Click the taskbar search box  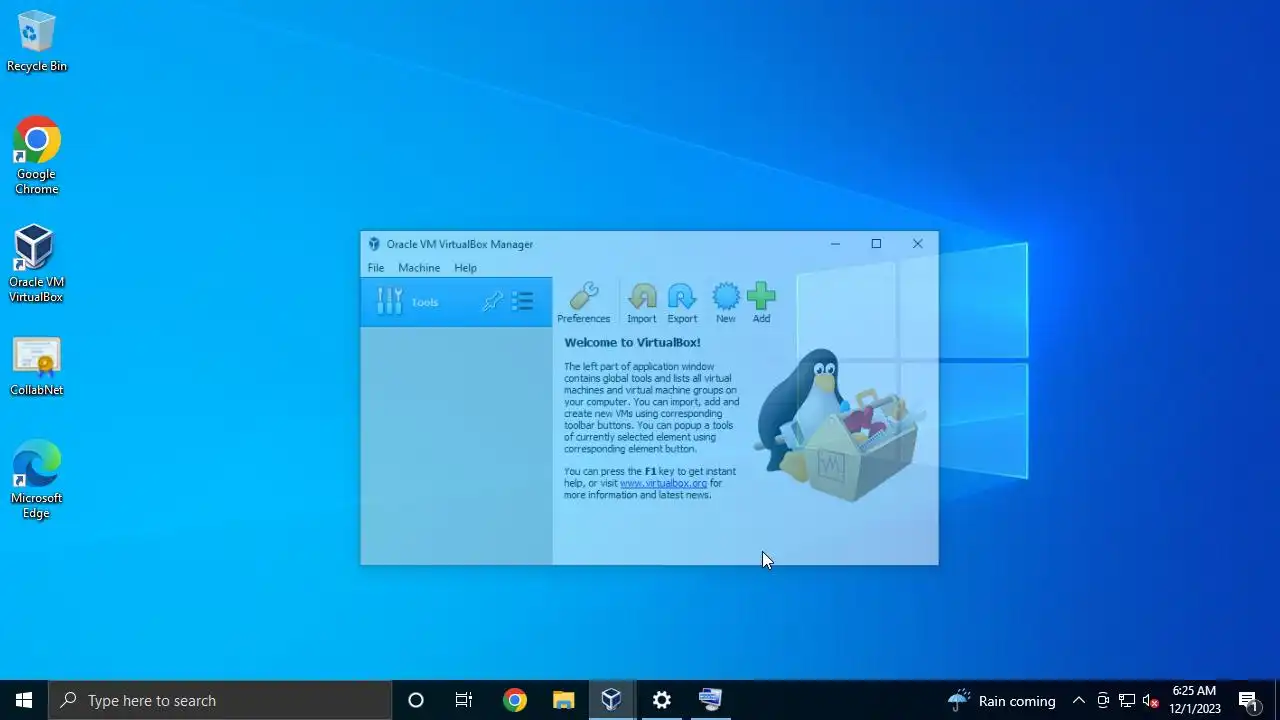pyautogui.click(x=220, y=700)
